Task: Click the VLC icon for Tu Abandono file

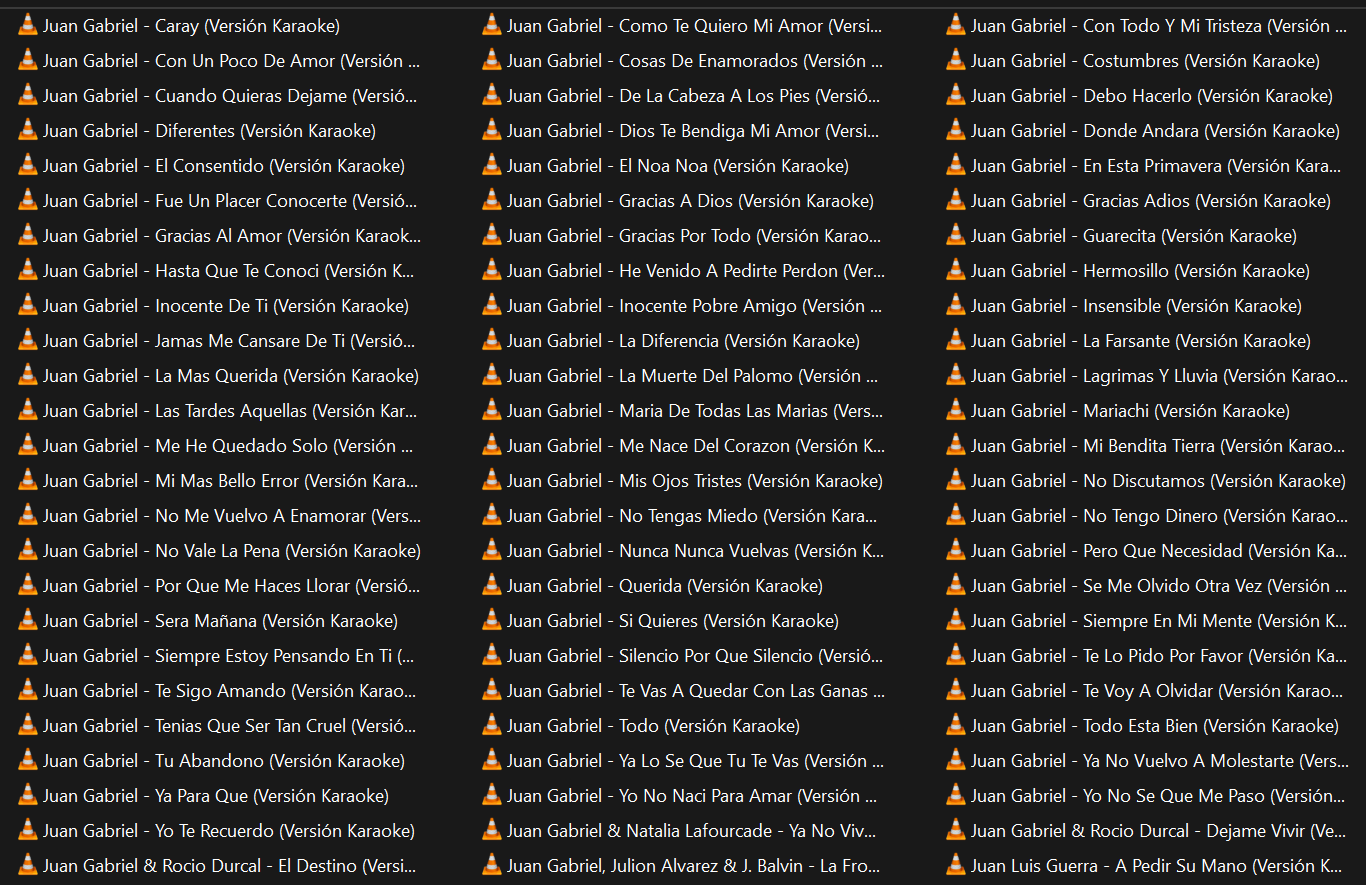Action: coord(28,761)
